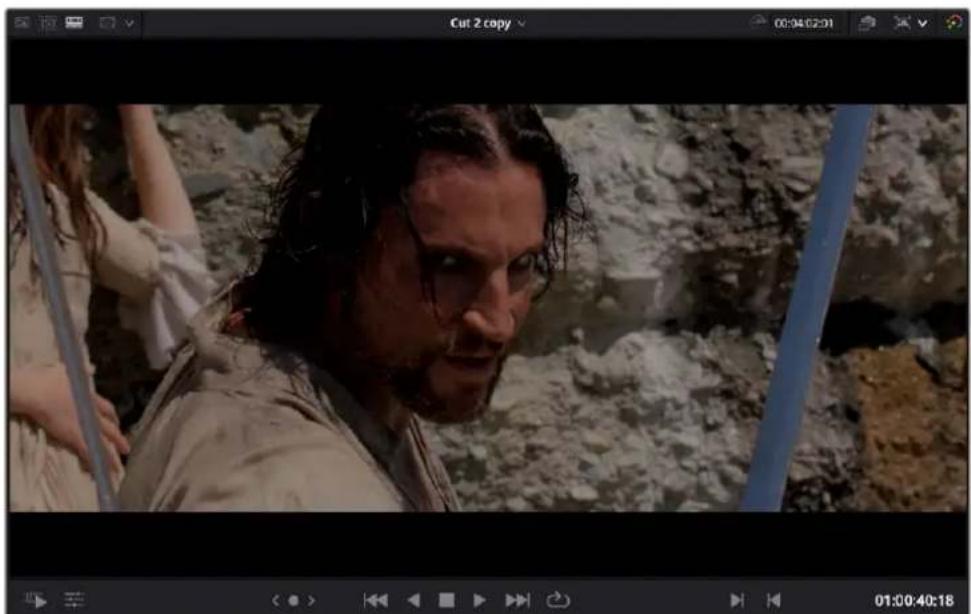This screenshot has width=971, height=614.
Task: Toggle the Bypass color grades button
Action: coord(867,23)
